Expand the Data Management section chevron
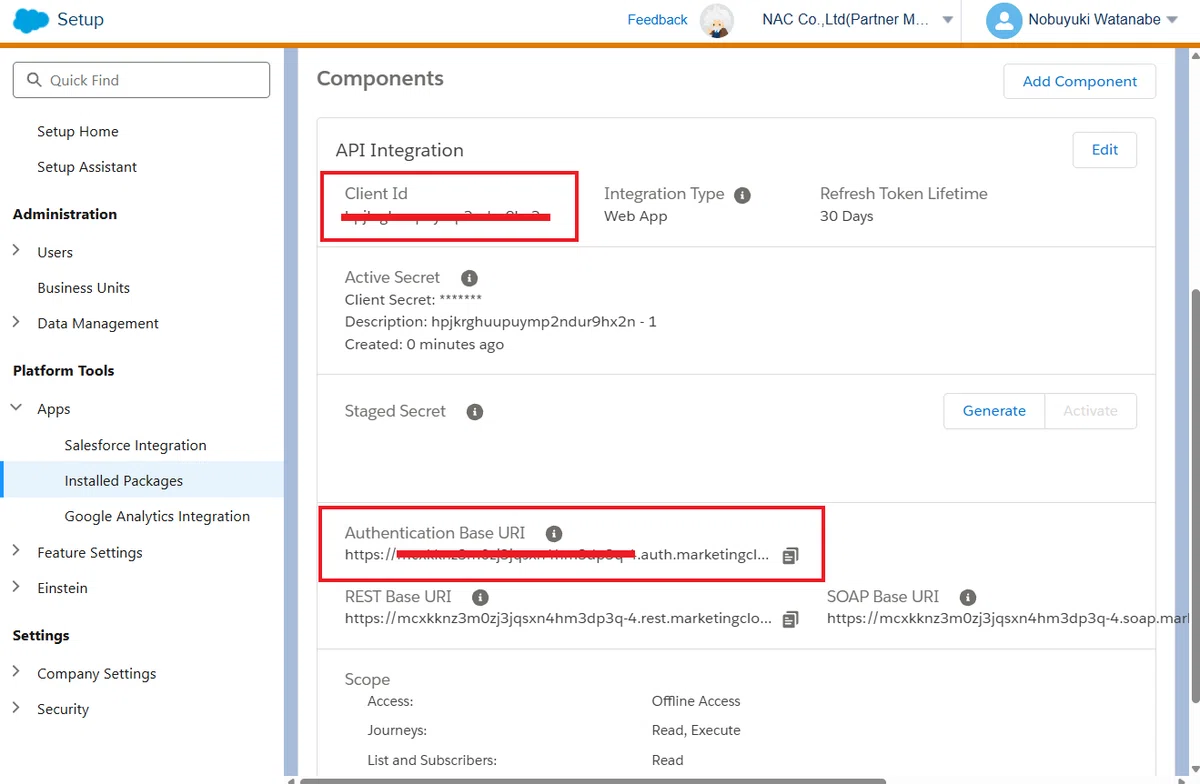The width and height of the screenshot is (1200, 784). coord(16,322)
